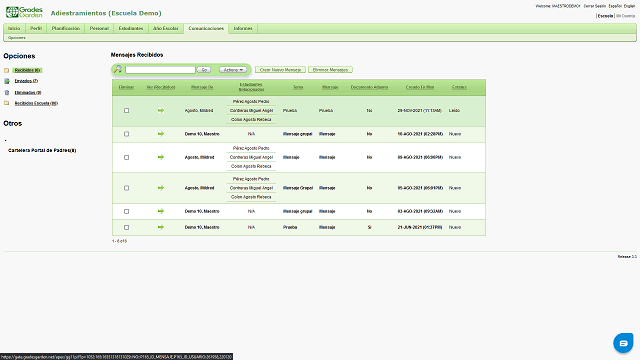Click the Opciones submenu item
The image size is (640, 360).
pyautogui.click(x=17, y=38)
